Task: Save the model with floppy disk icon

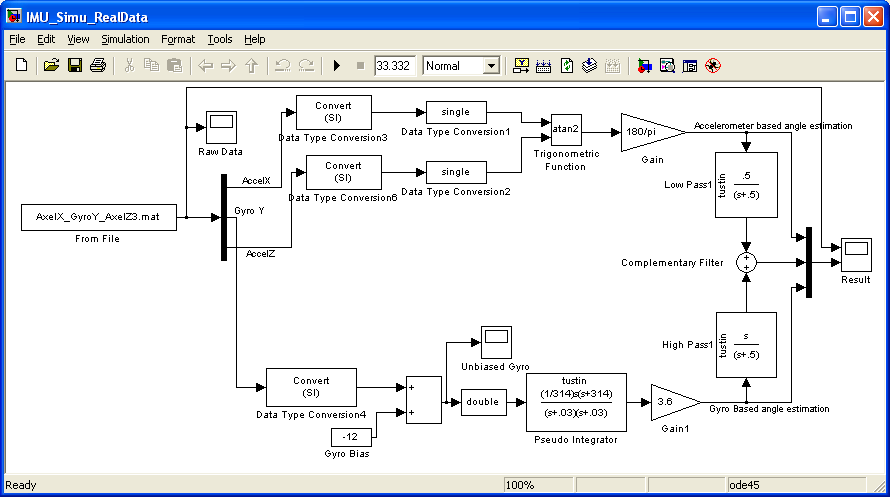Action: click(74, 65)
